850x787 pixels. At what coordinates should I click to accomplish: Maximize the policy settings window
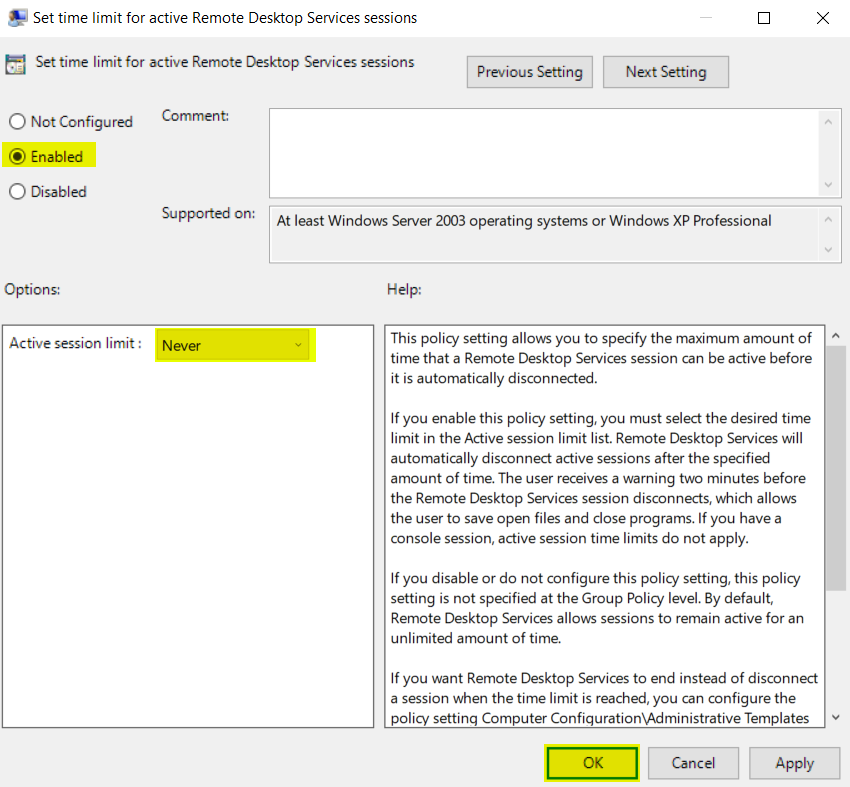click(x=764, y=18)
